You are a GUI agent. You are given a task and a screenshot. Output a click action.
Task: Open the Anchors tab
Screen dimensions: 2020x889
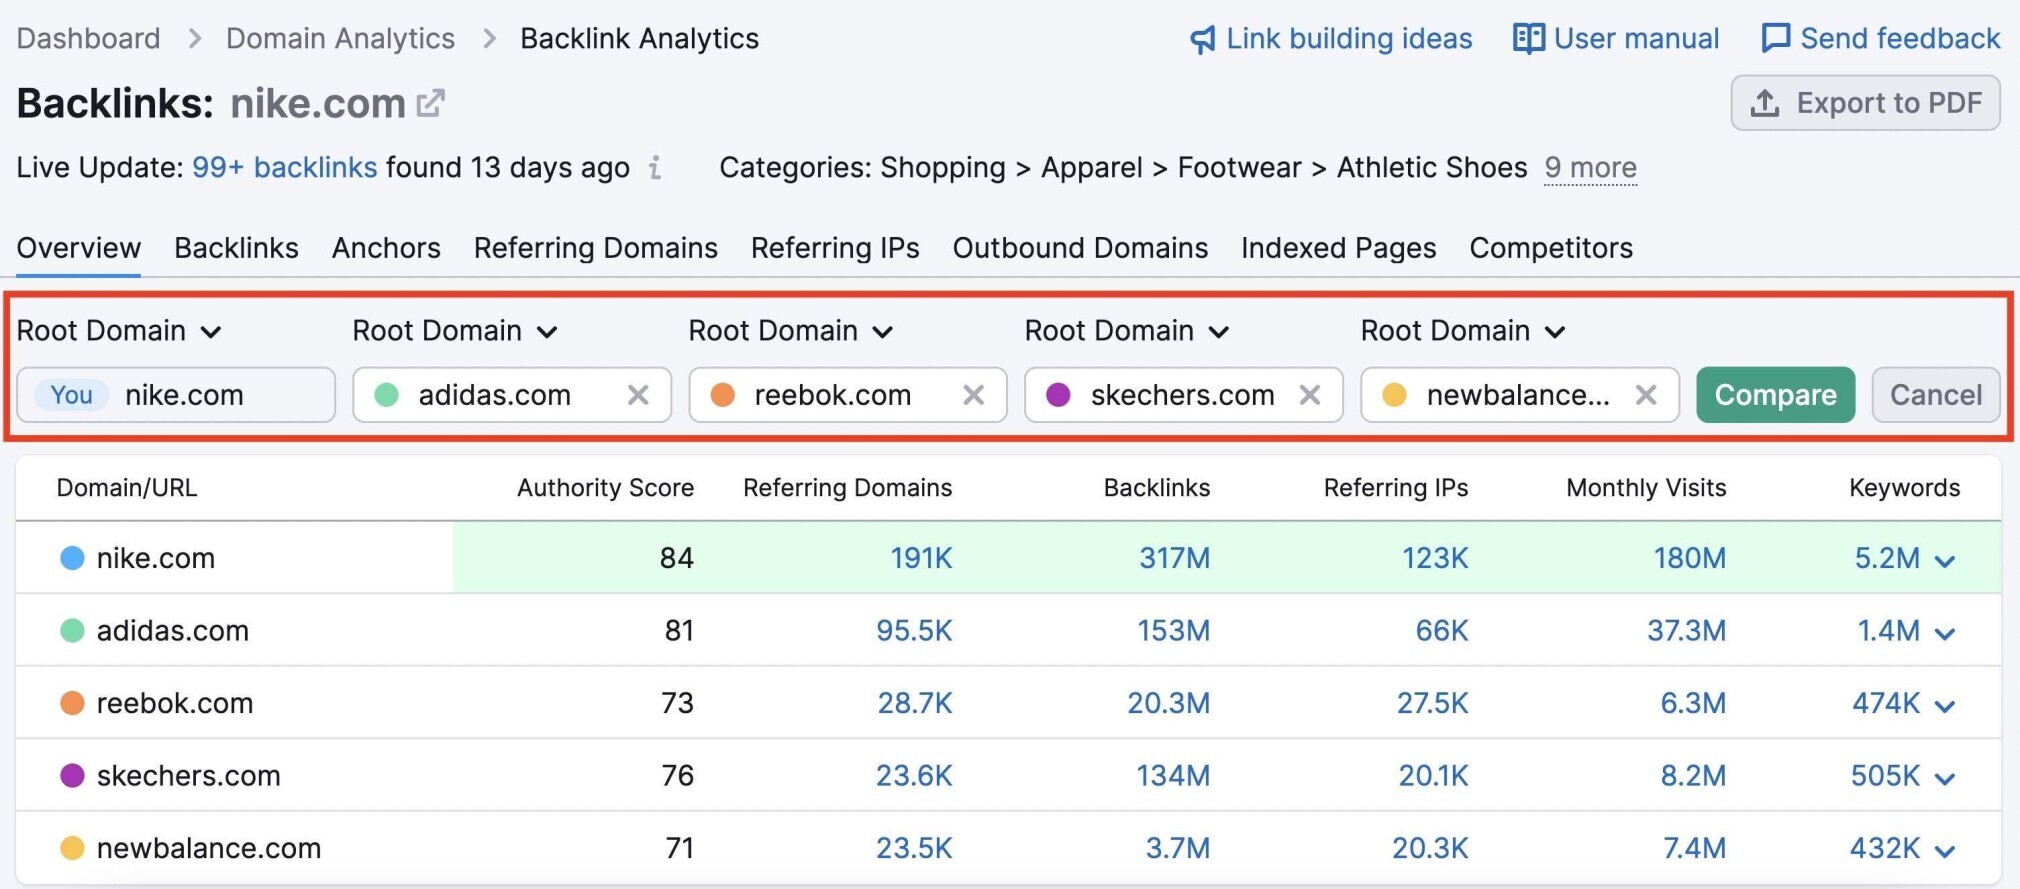[x=386, y=248]
